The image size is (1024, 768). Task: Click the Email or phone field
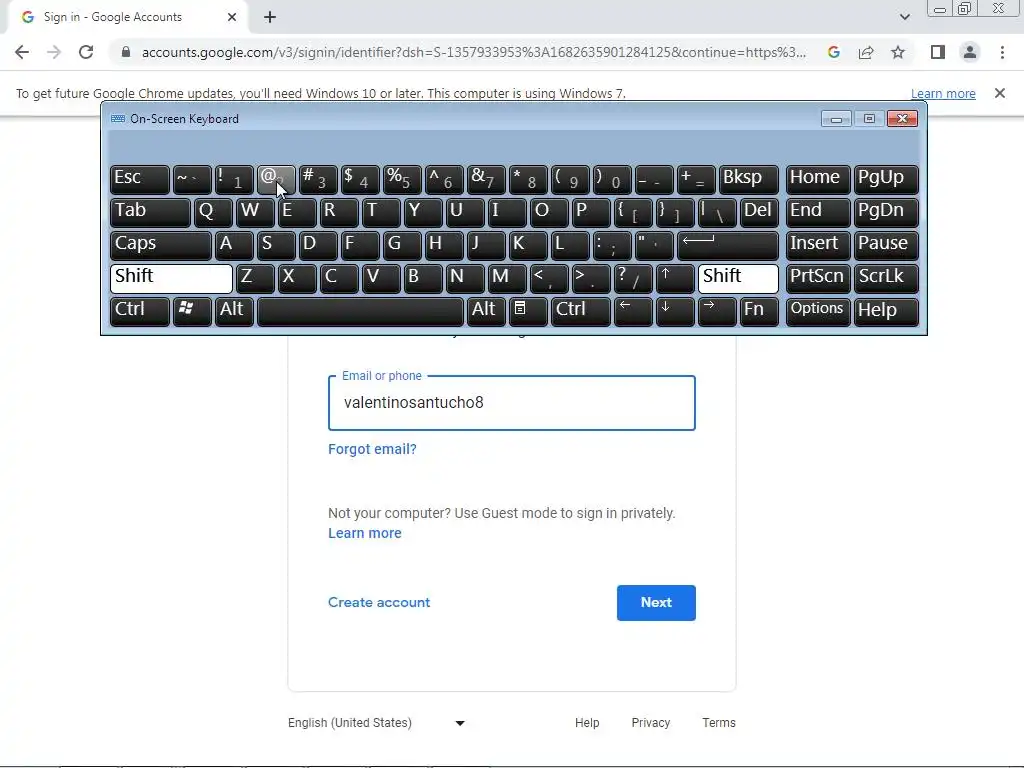pyautogui.click(x=512, y=403)
